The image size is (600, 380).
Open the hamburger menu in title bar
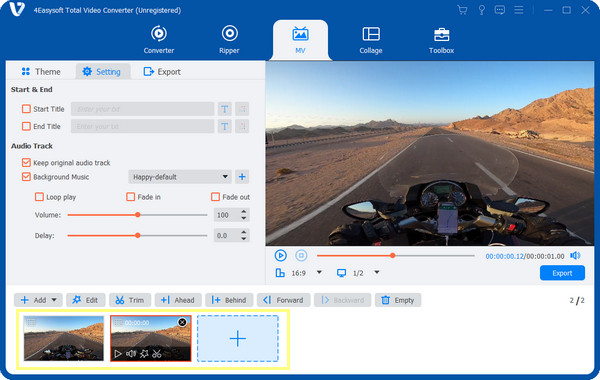click(518, 10)
